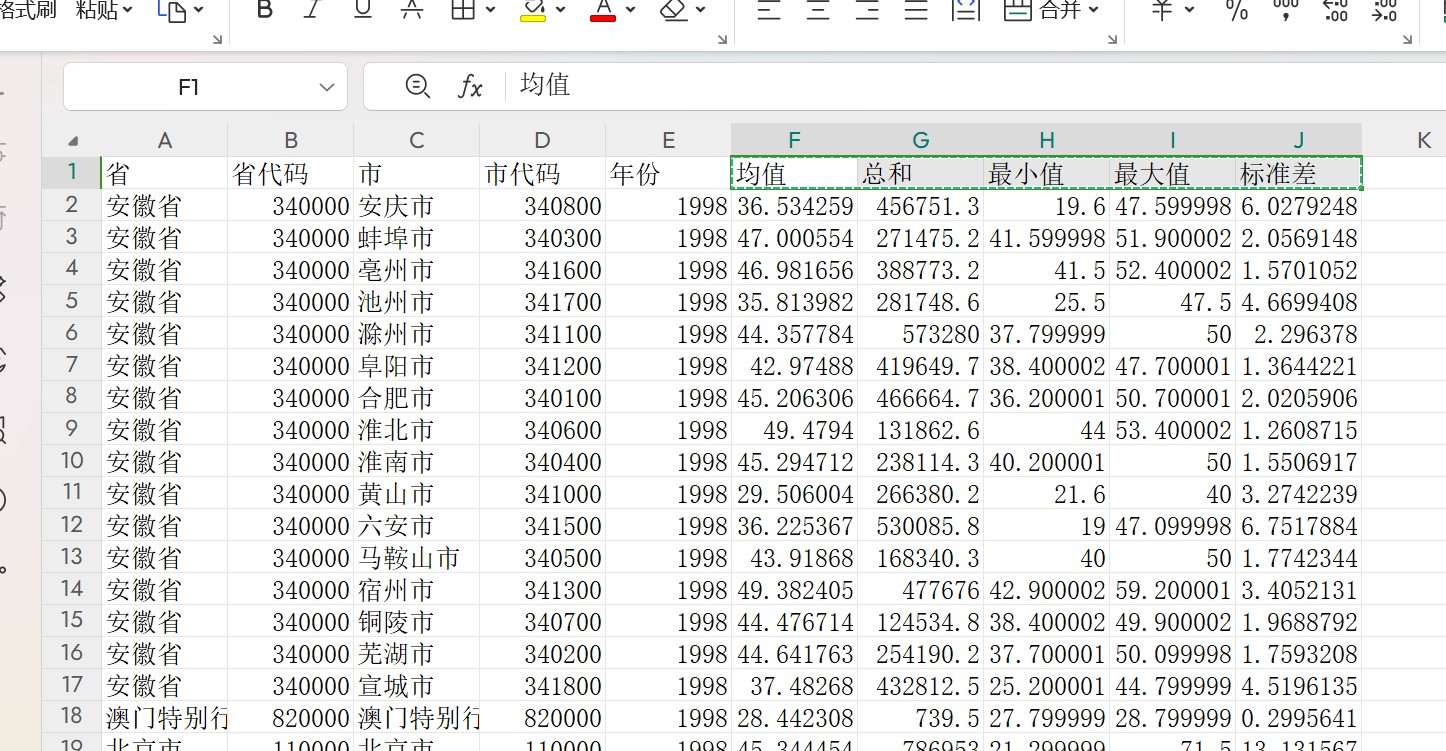The width and height of the screenshot is (1446, 751).
Task: Apply currency yen number format
Action: tap(1162, 10)
